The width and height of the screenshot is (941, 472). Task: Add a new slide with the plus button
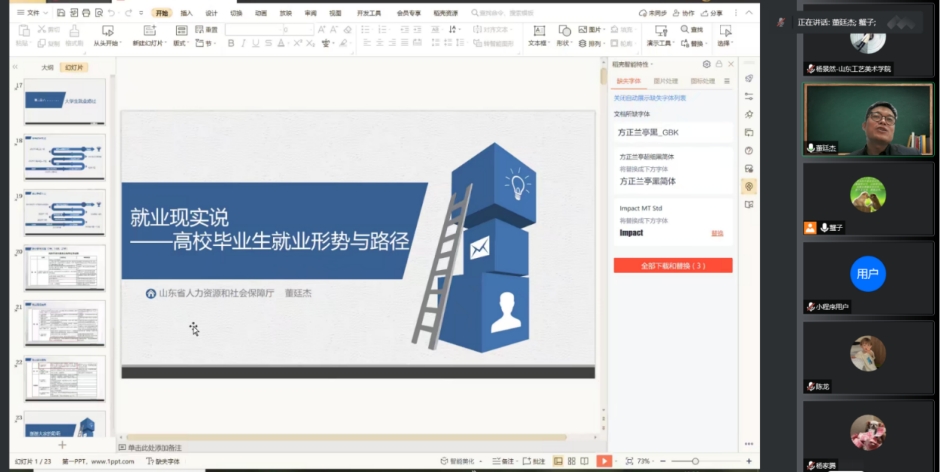(62, 444)
